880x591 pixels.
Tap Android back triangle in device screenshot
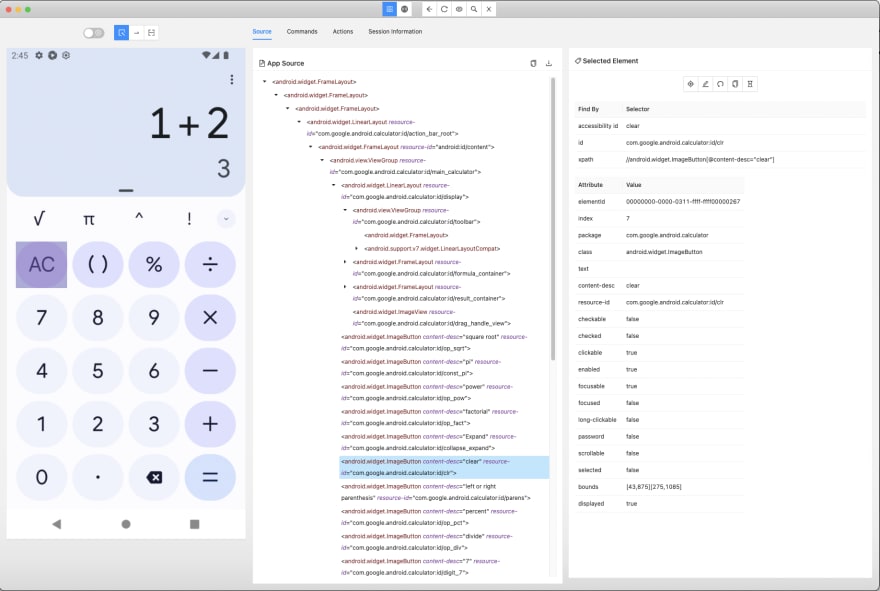tap(57, 524)
